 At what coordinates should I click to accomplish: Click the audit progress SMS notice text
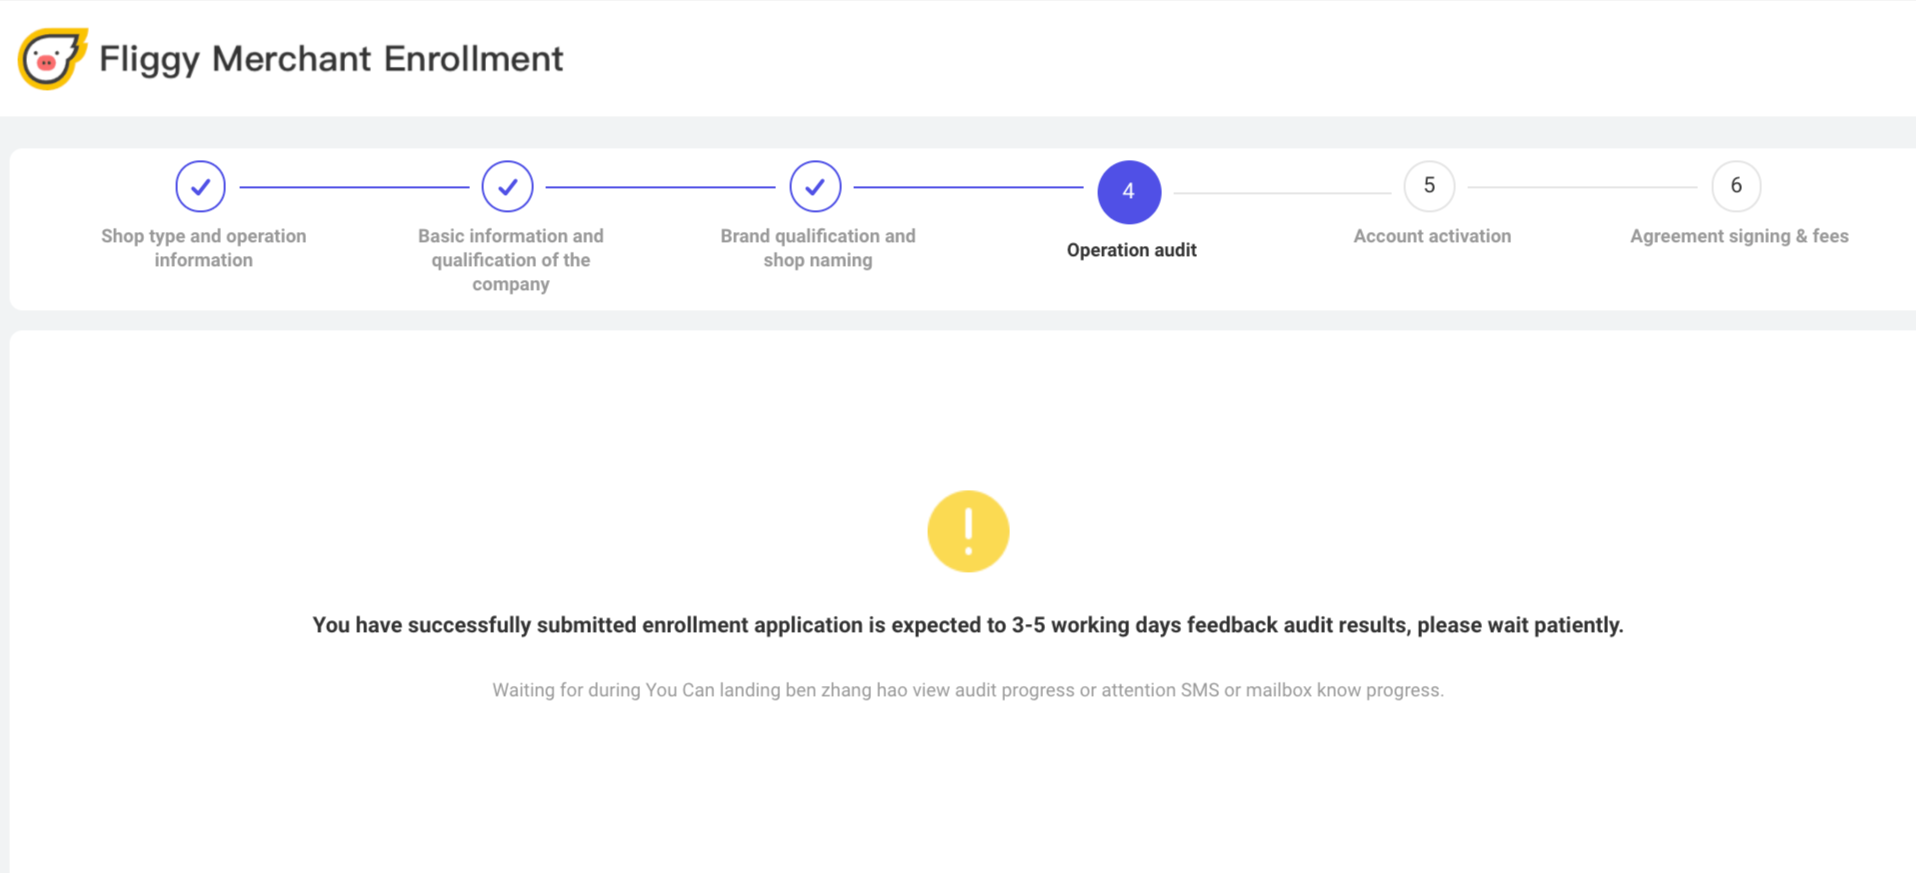968,690
